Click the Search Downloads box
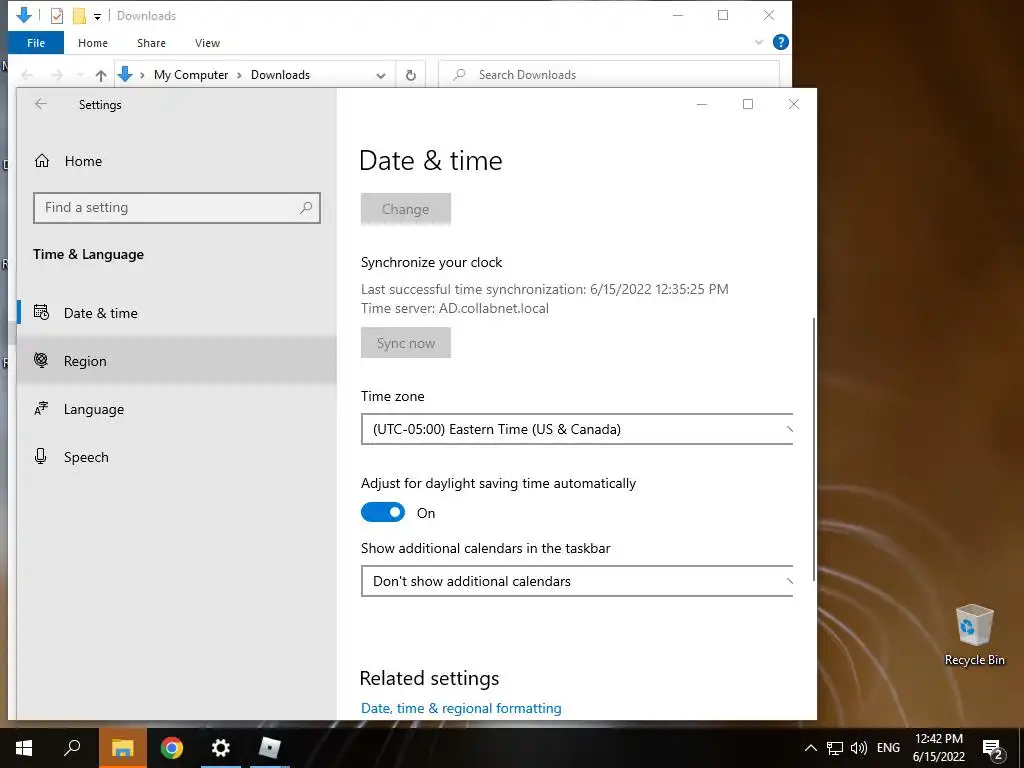Viewport: 1024px width, 768px height. coord(609,74)
